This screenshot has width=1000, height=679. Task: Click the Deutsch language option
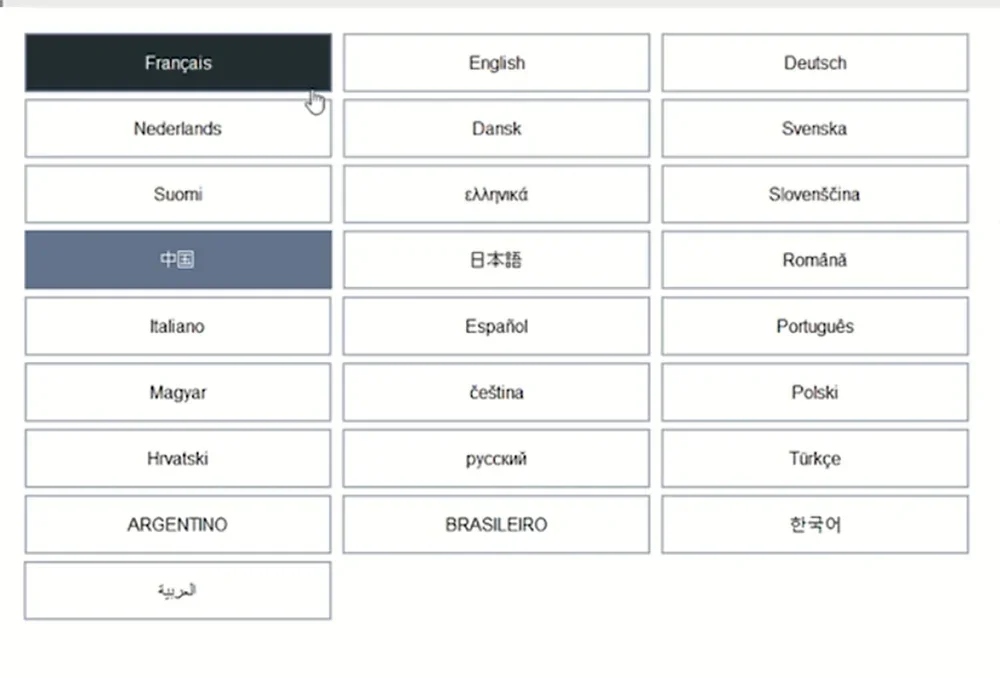point(815,62)
